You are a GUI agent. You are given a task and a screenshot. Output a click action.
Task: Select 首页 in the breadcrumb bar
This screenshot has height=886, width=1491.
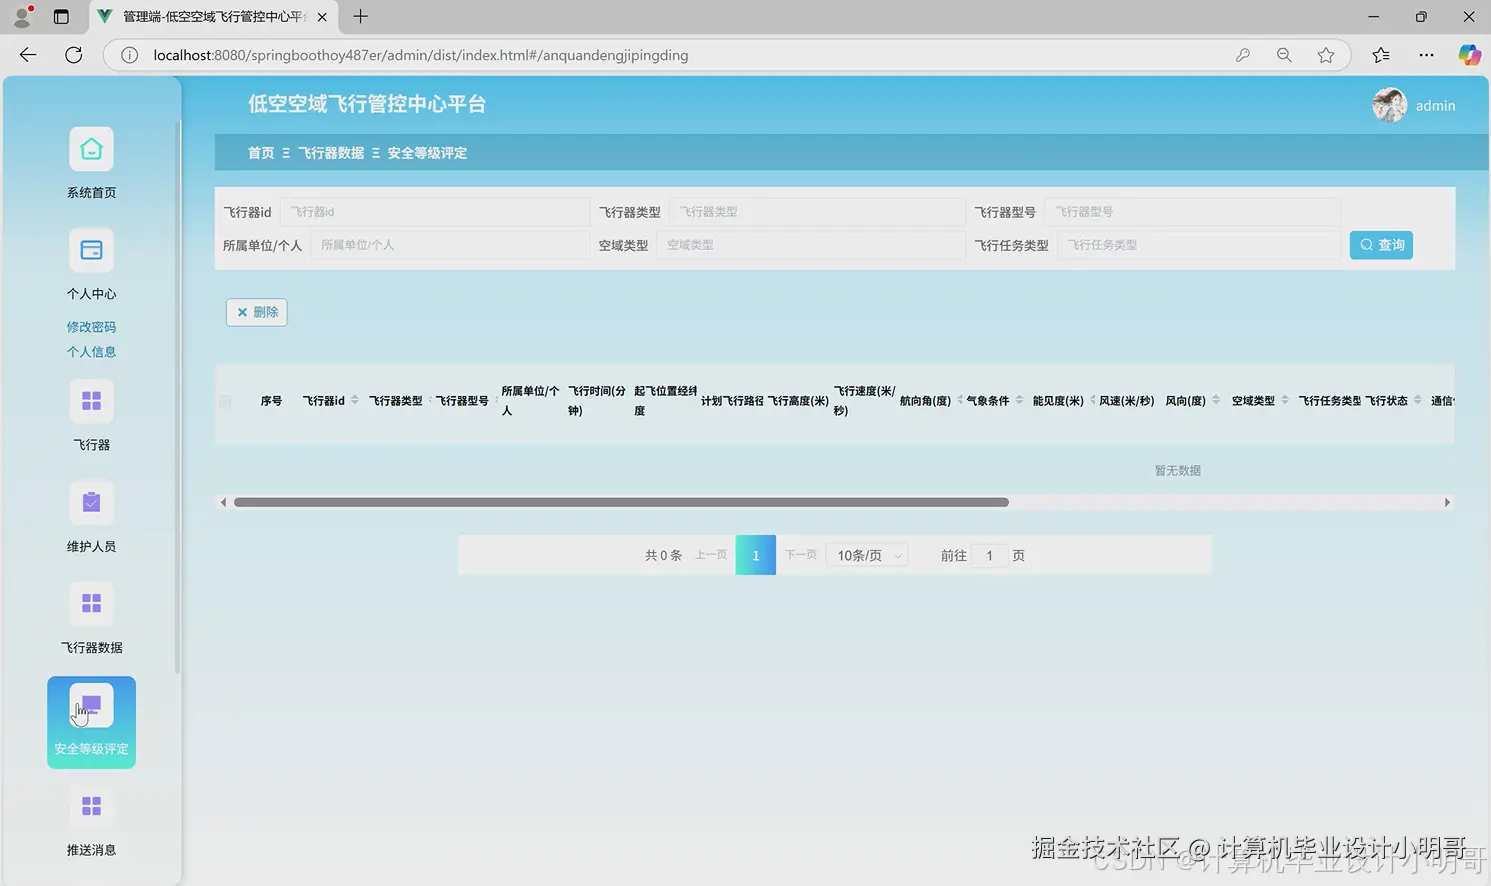[x=260, y=153]
